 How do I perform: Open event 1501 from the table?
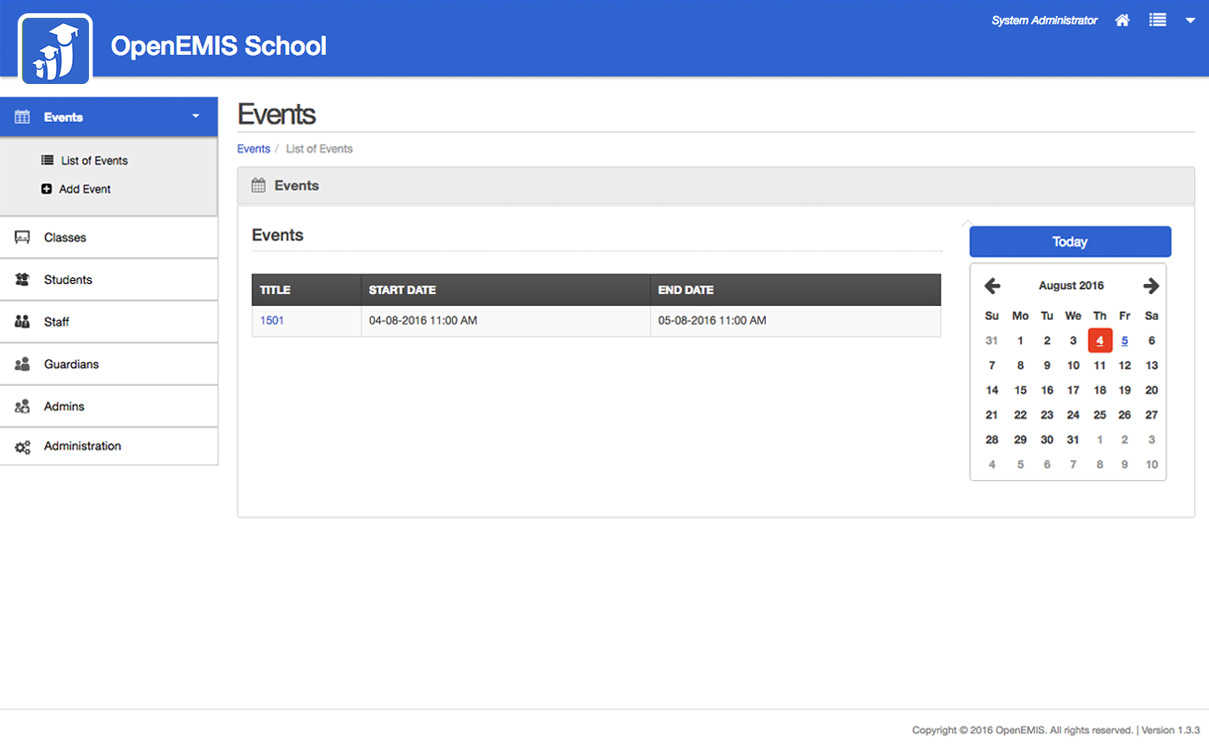271,321
